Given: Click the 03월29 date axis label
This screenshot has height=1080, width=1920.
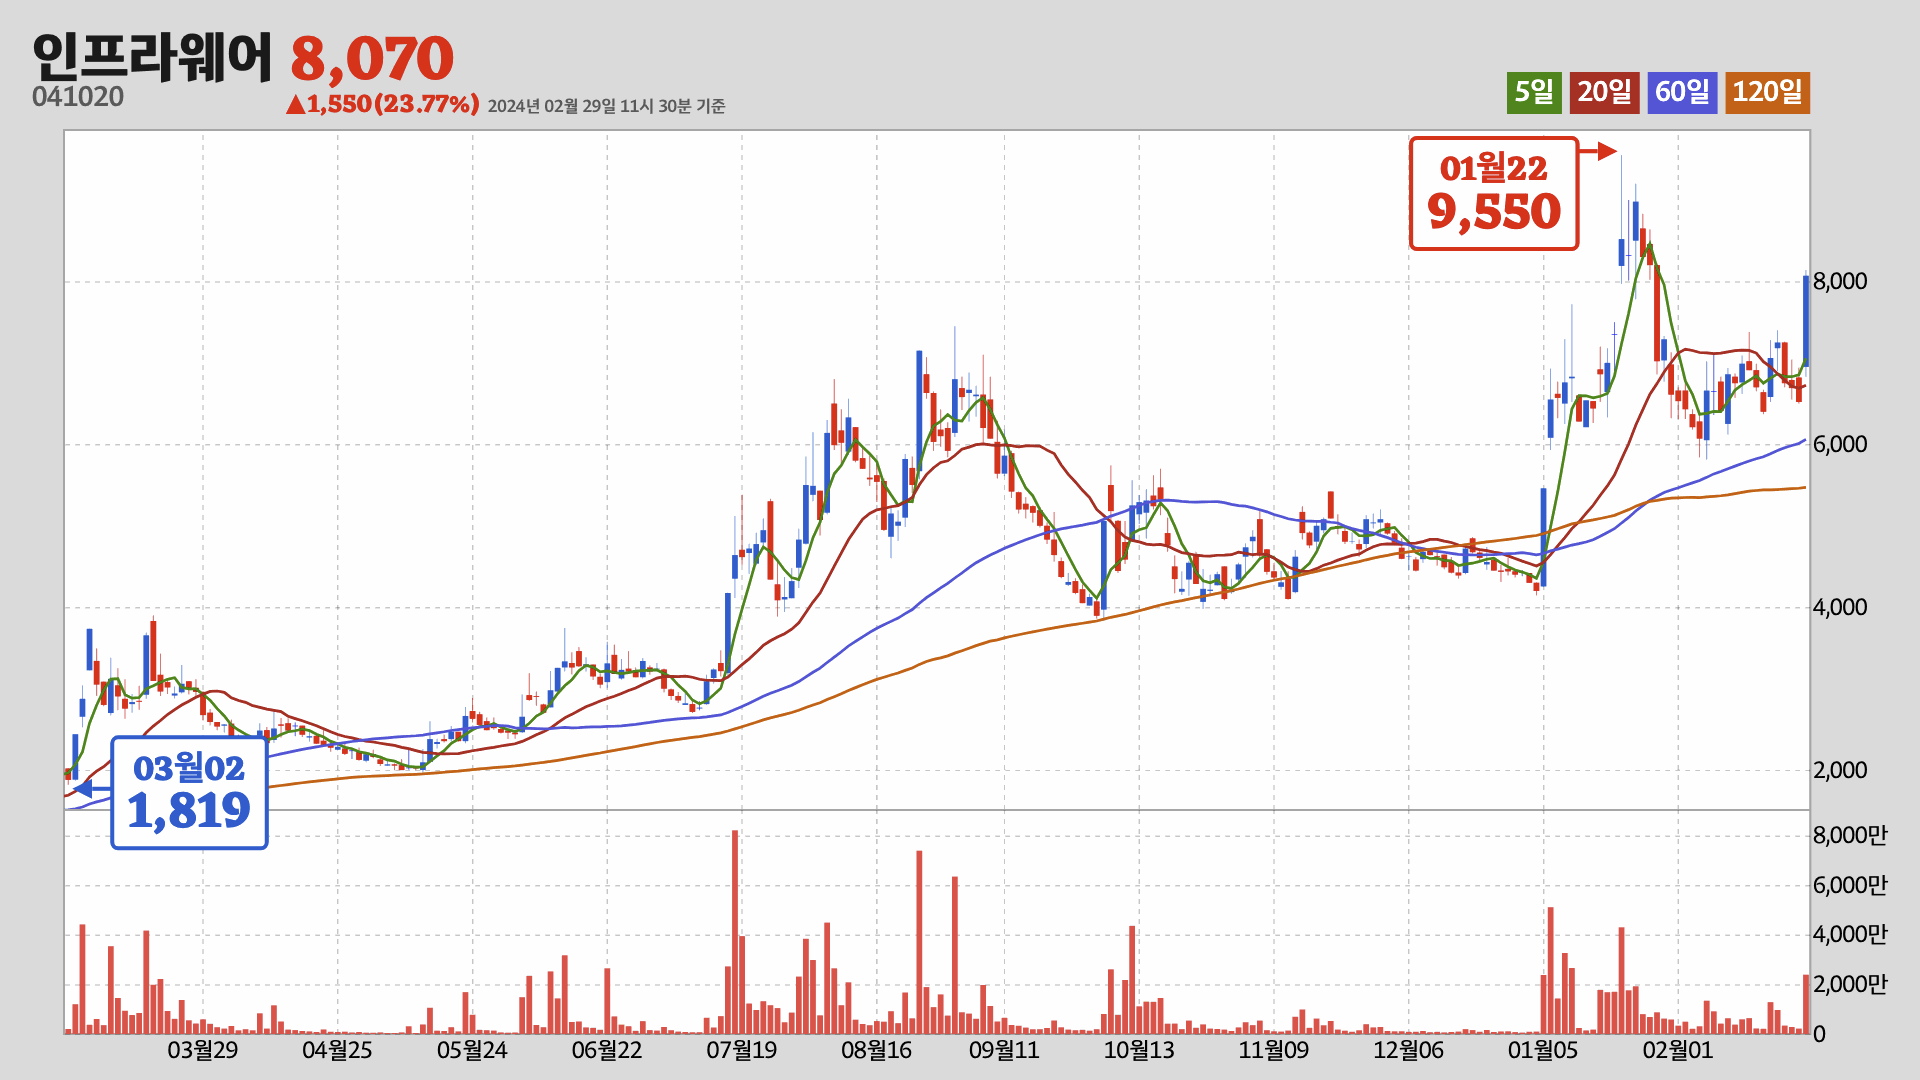Looking at the screenshot, I should (203, 1050).
